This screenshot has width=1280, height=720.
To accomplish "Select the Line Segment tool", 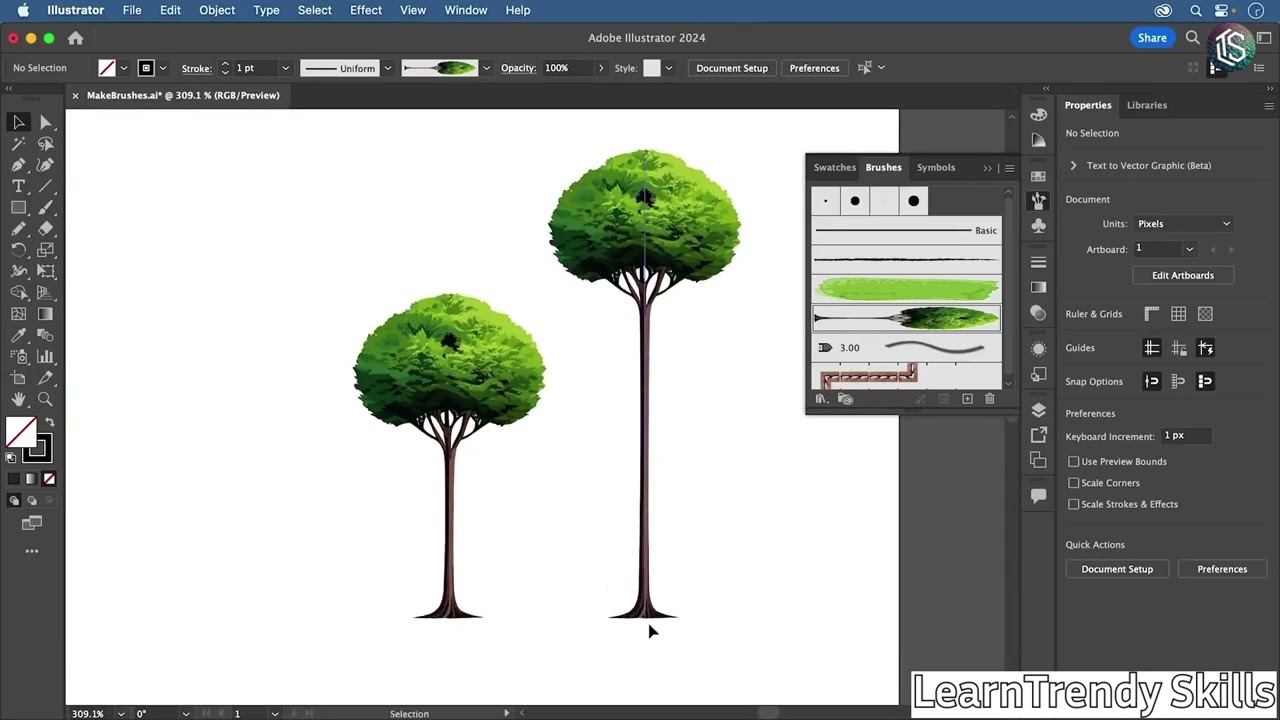I will [45, 186].
